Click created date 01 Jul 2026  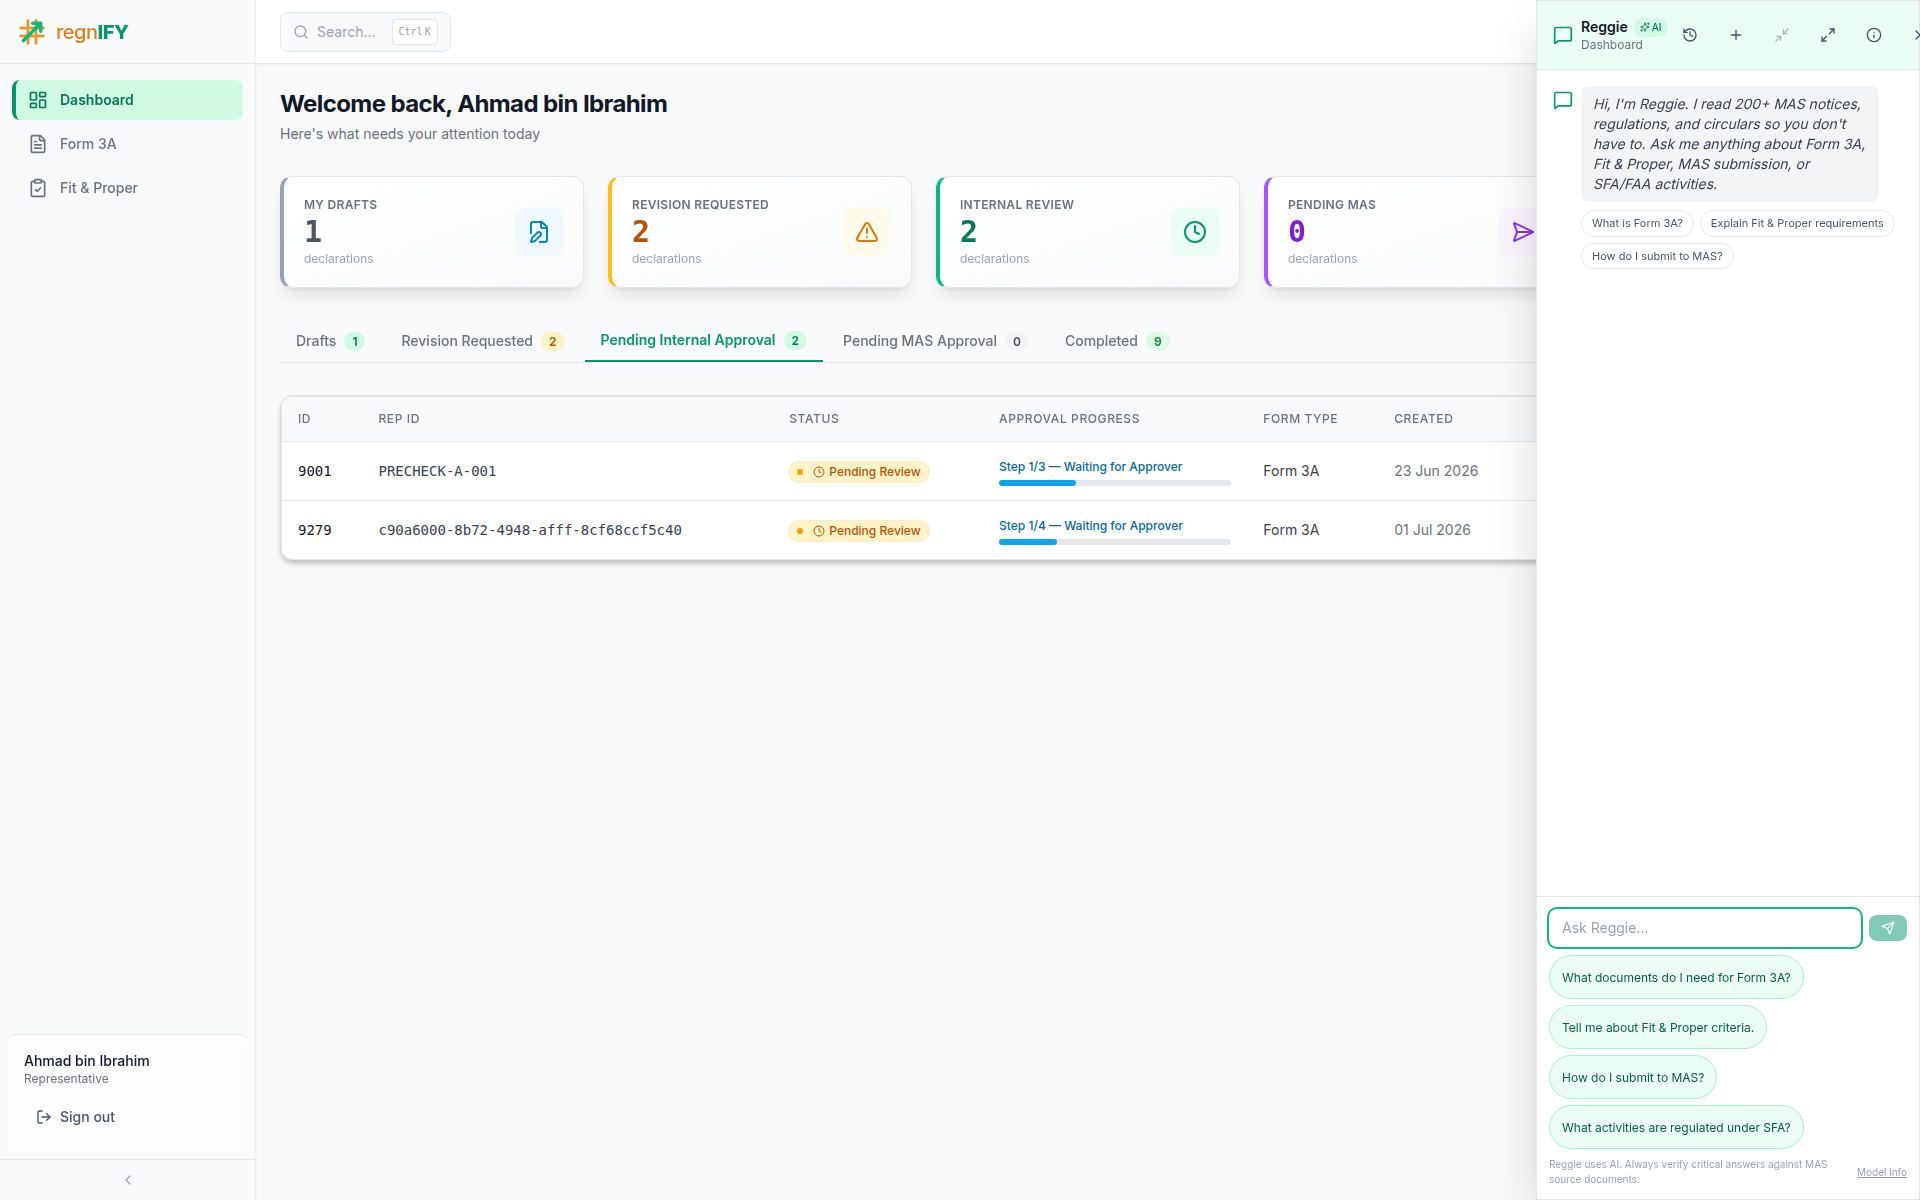[1432, 530]
